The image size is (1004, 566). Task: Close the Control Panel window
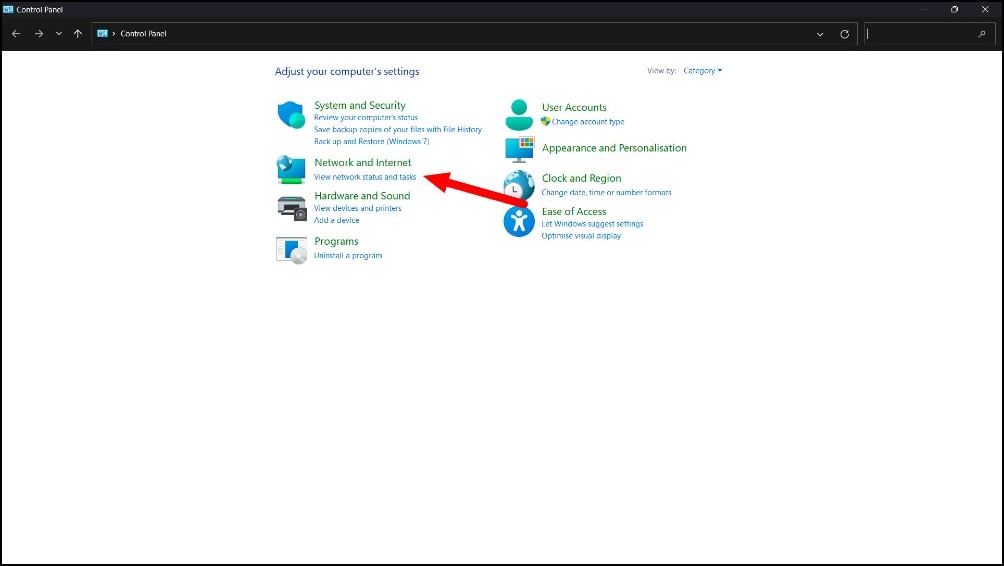[985, 9]
